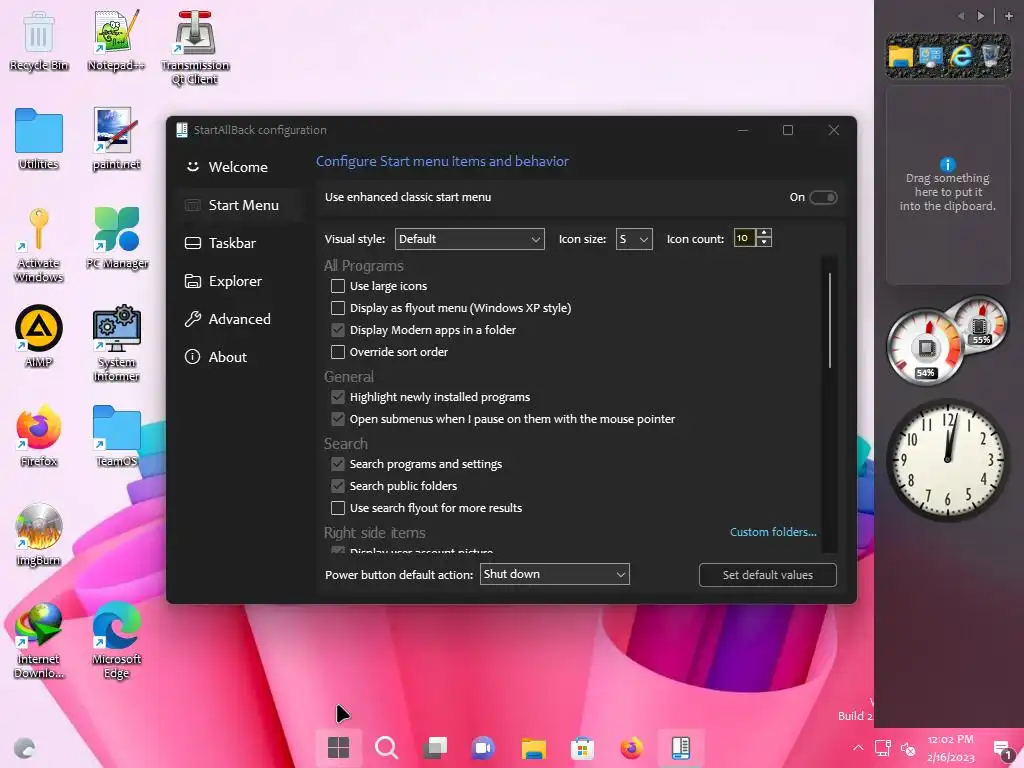Launch ImgBurn from the desktop
This screenshot has width=1024, height=768.
(x=39, y=536)
